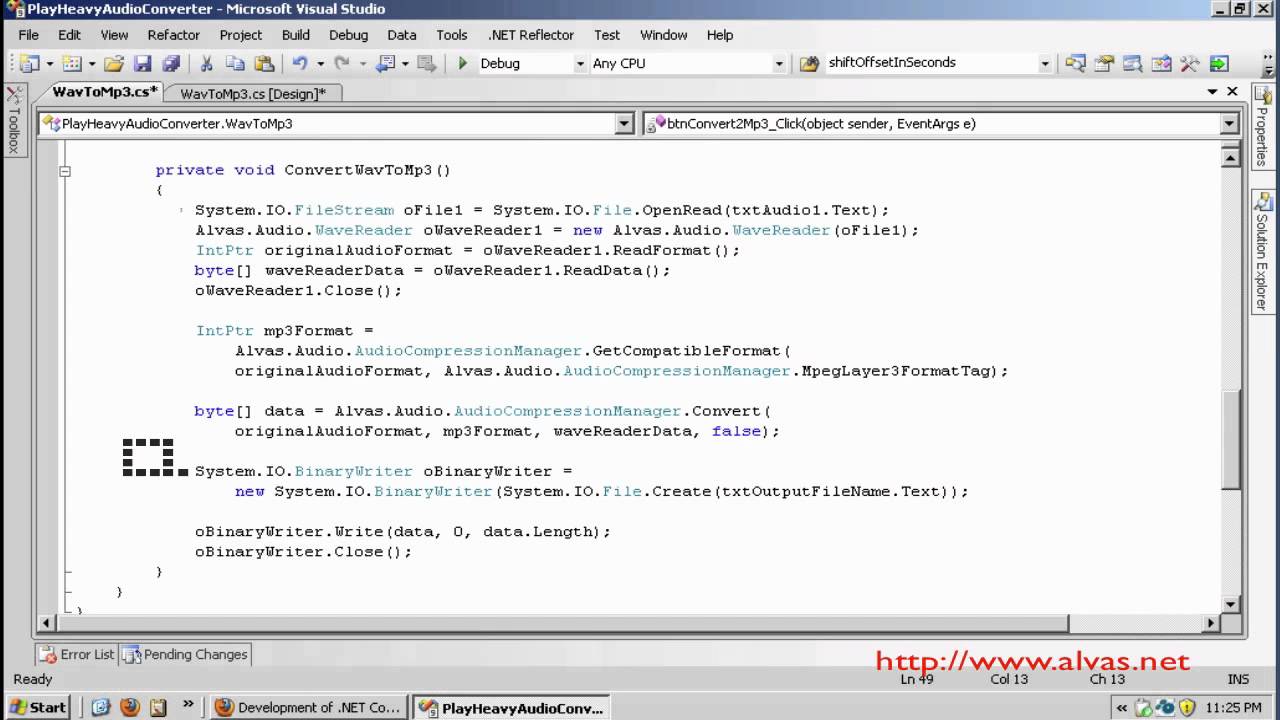The image size is (1280, 720).
Task: Click the Copy toolbar icon
Action: point(235,63)
